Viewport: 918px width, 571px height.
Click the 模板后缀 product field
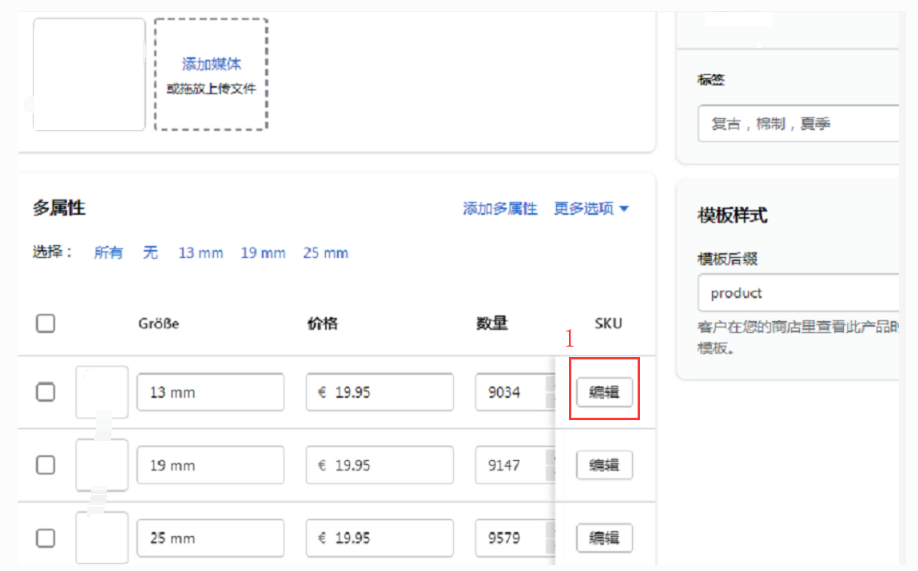tap(800, 293)
